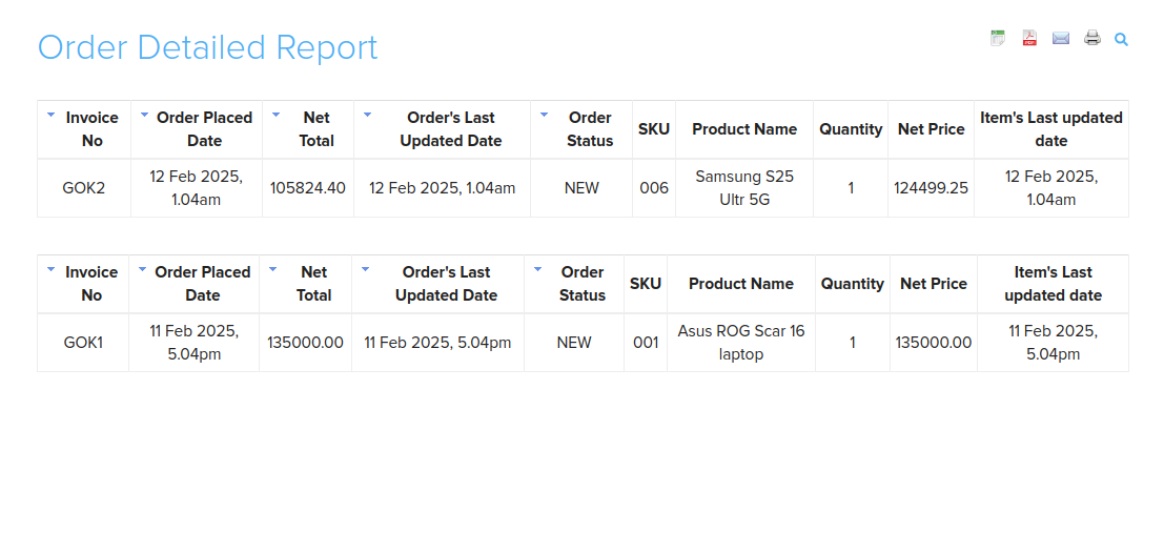The height and width of the screenshot is (555, 1164).
Task: Click GOK2 item's last updated date cell
Action: pyautogui.click(x=1051, y=188)
